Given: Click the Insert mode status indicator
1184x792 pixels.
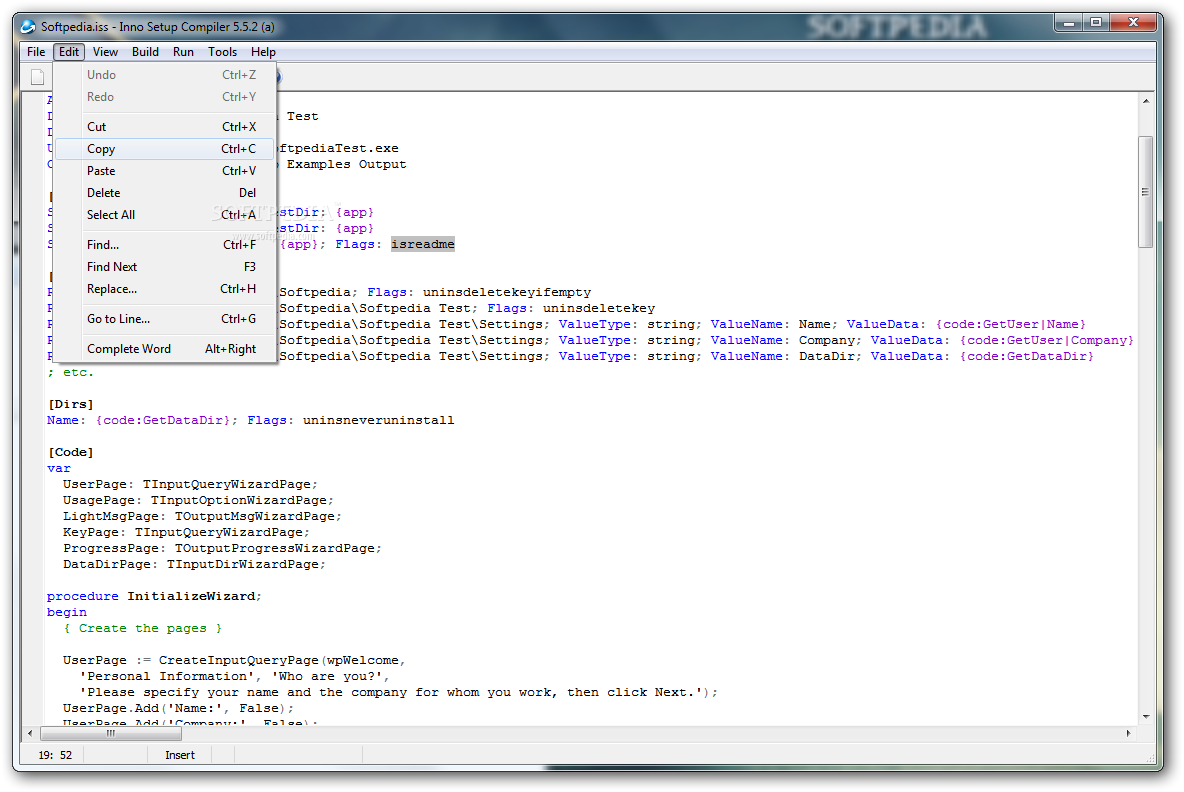Looking at the screenshot, I should (x=180, y=755).
